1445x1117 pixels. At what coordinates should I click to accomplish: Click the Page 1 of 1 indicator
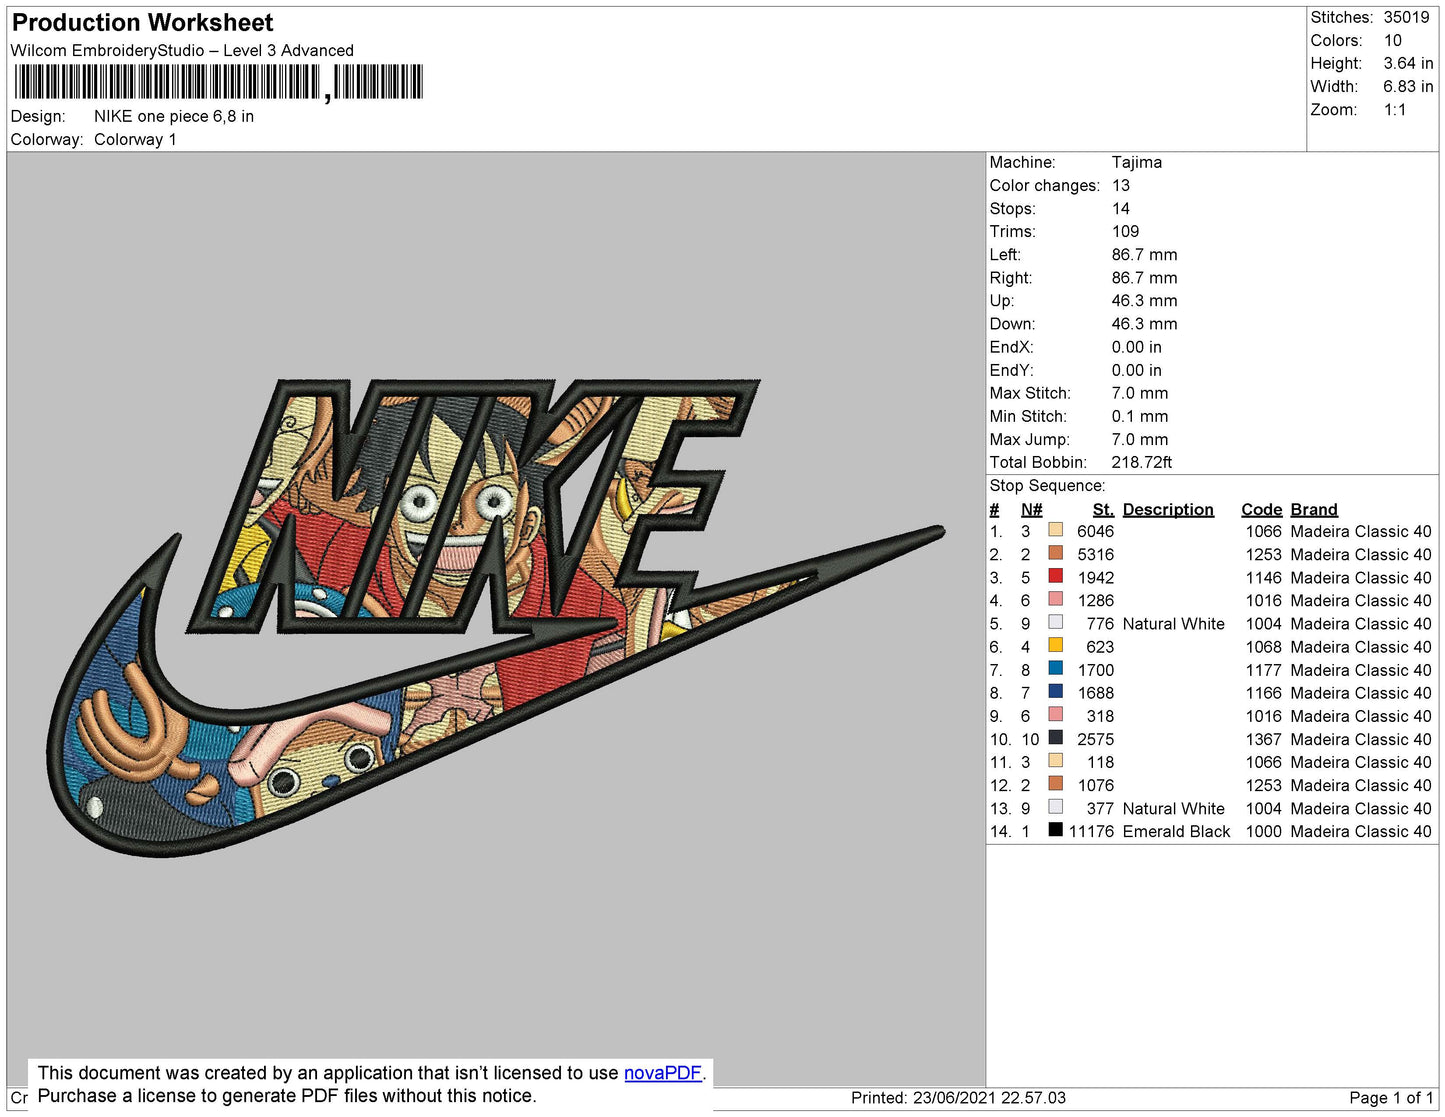1391,1098
